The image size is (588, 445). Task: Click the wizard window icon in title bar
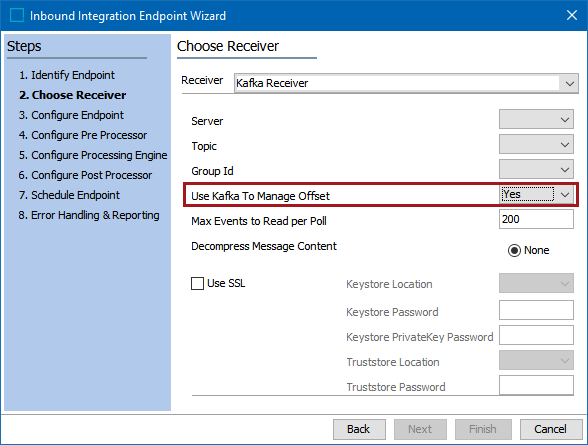point(16,15)
